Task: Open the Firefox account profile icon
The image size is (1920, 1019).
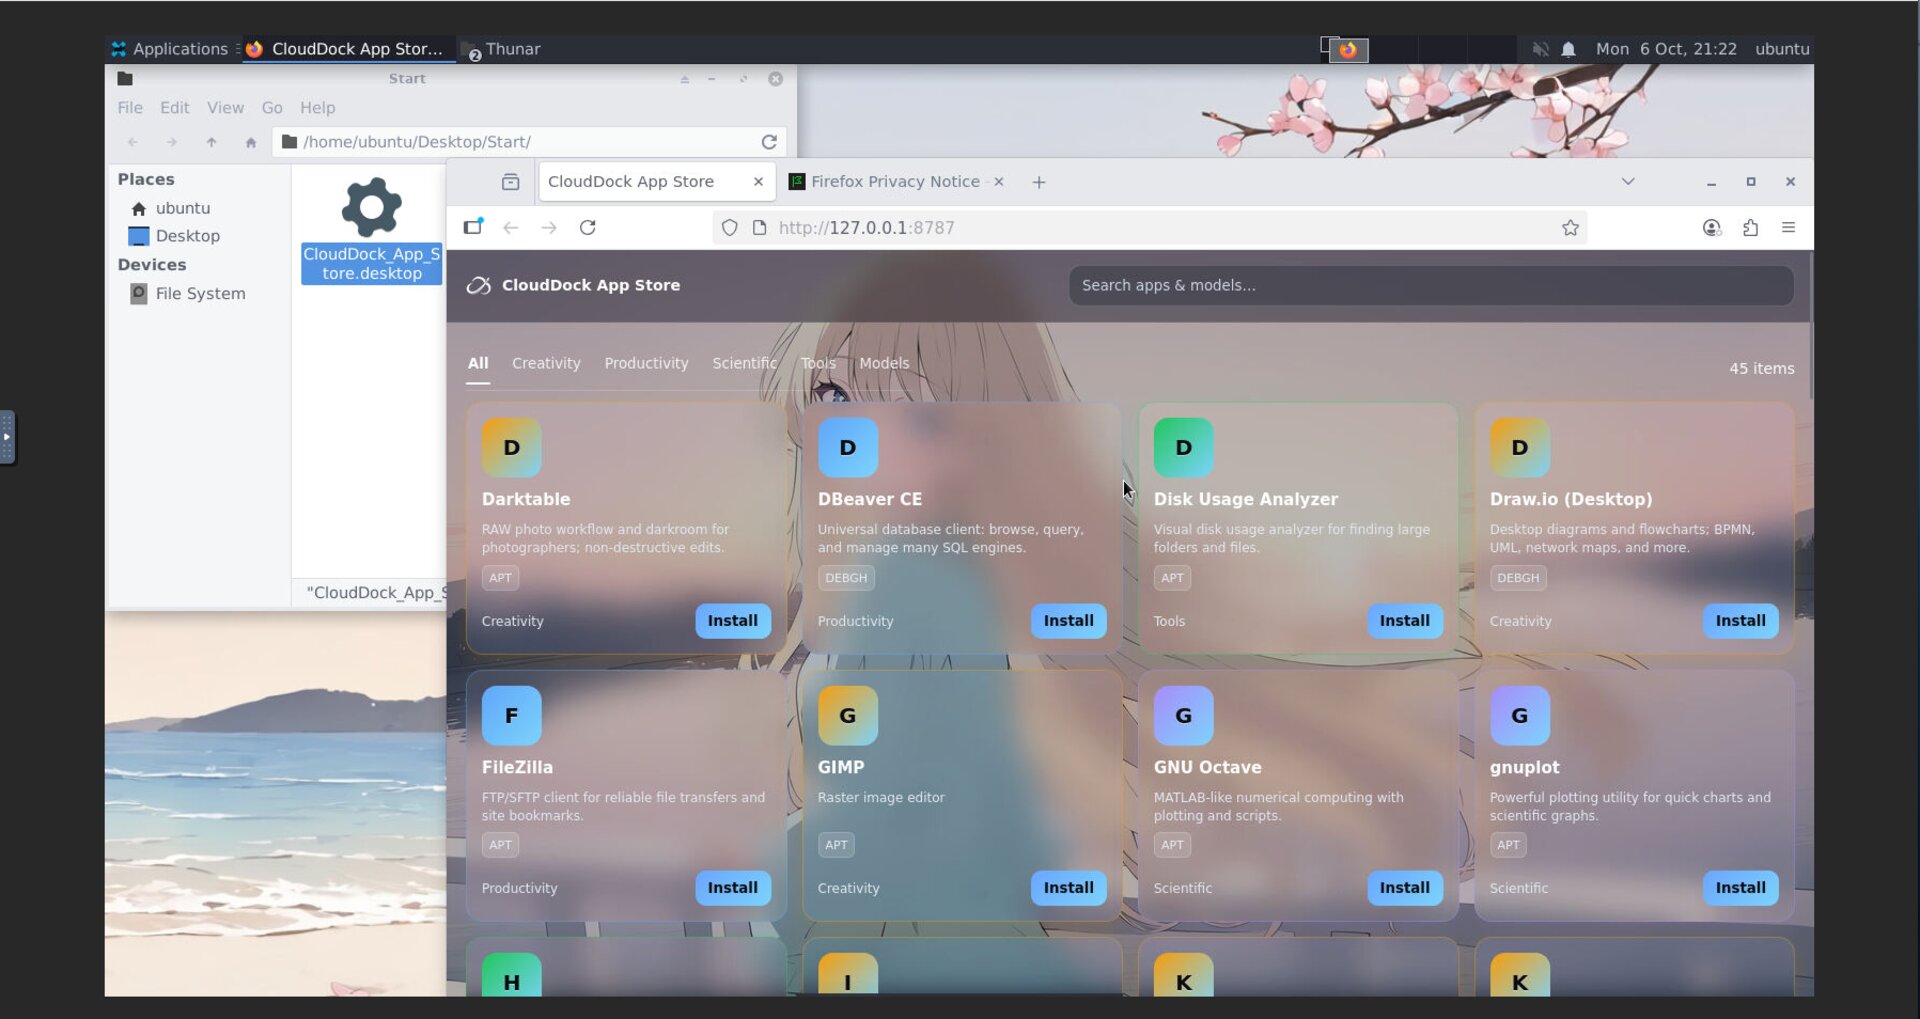Action: (1711, 228)
